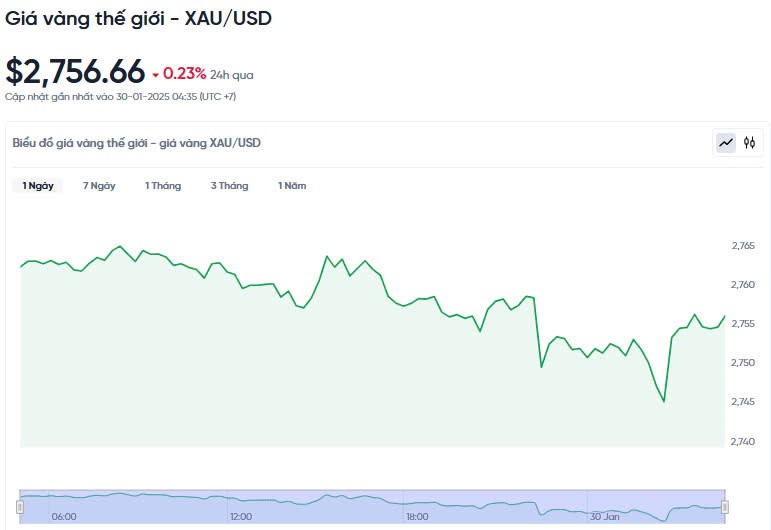Click the 0.23% change percentage
The width and height of the screenshot is (771, 530).
pos(185,73)
